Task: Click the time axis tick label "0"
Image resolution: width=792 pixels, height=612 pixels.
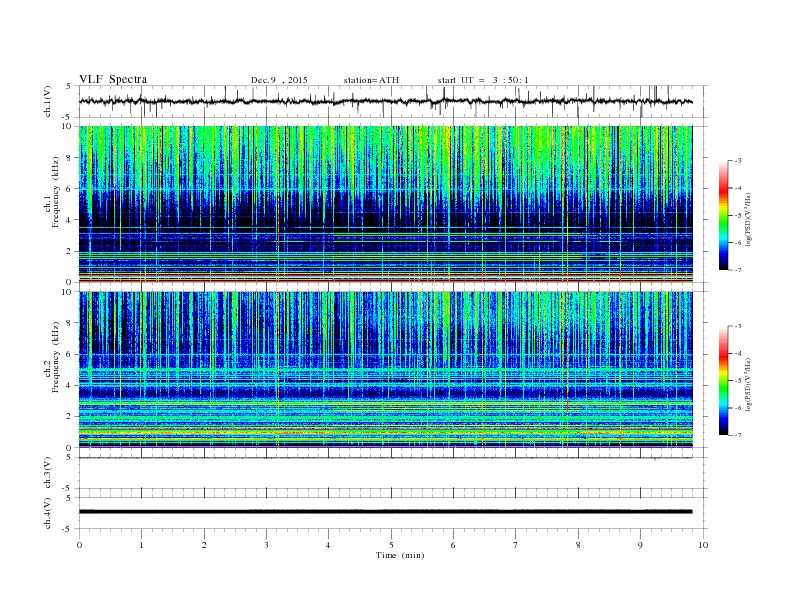Action: (x=79, y=545)
